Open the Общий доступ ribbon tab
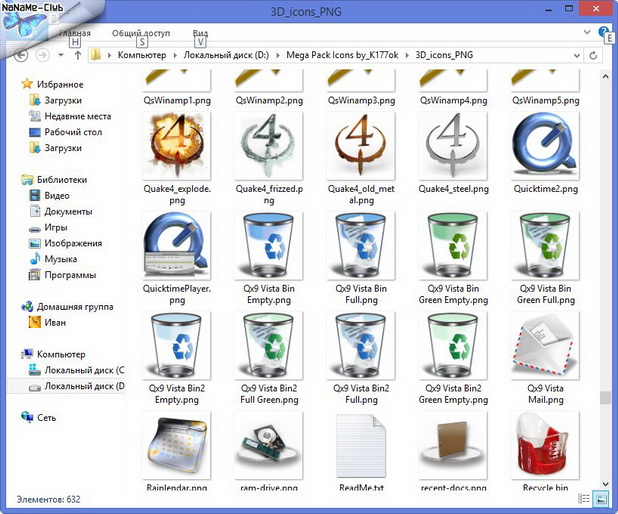 point(141,33)
